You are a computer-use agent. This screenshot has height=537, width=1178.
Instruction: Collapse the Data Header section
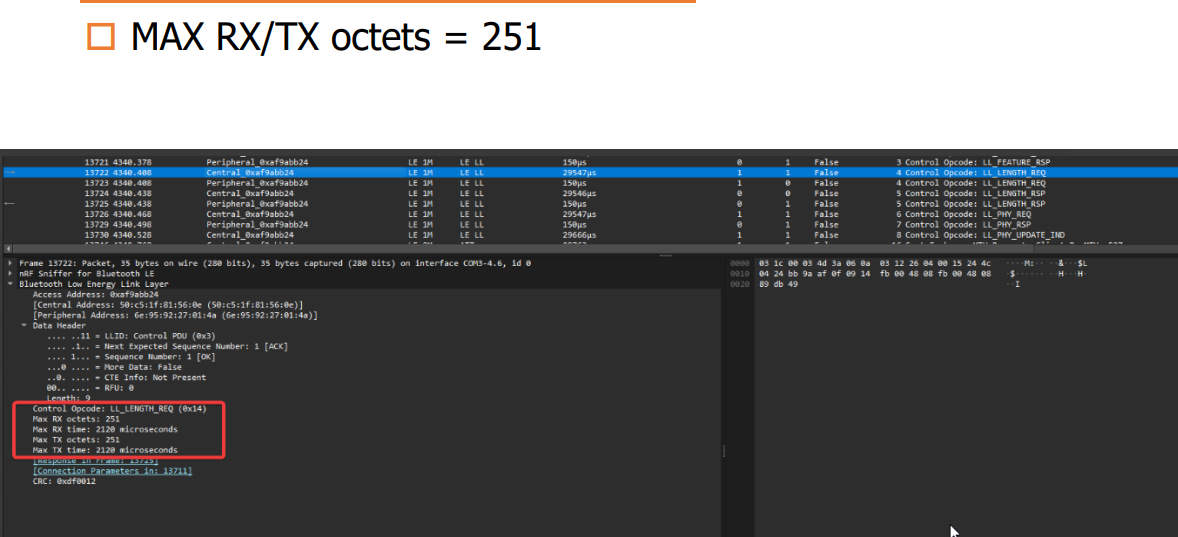[24, 326]
